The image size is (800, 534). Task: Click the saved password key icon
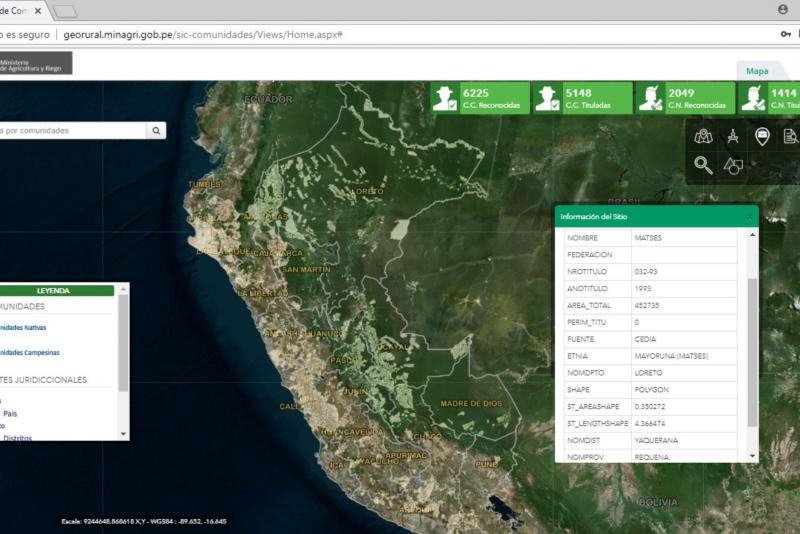coord(785,34)
